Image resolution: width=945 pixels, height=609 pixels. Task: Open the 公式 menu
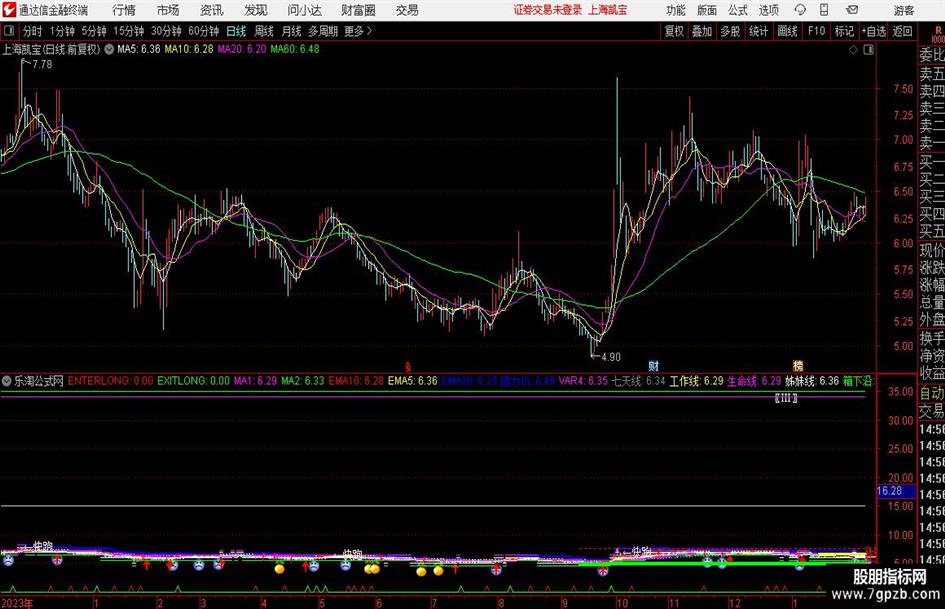point(737,10)
